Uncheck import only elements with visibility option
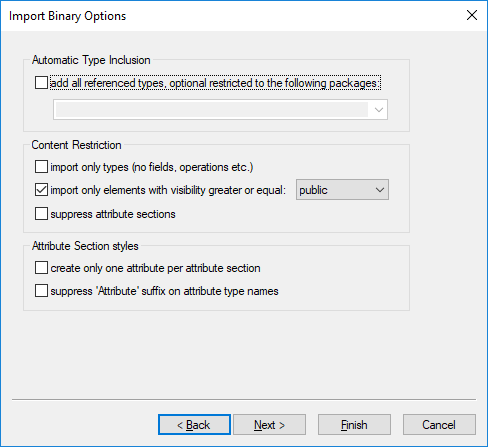The height and width of the screenshot is (447, 488). (x=41, y=190)
